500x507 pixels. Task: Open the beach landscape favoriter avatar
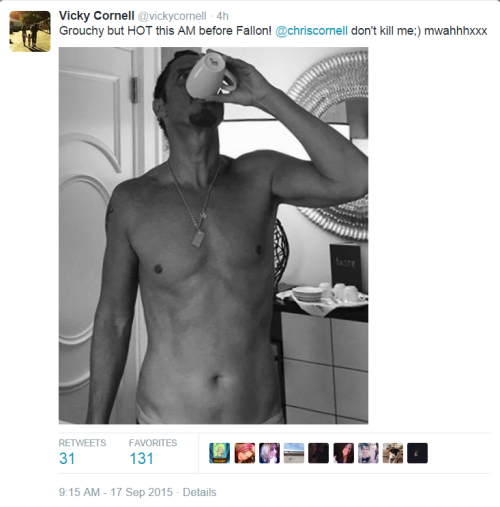[294, 453]
